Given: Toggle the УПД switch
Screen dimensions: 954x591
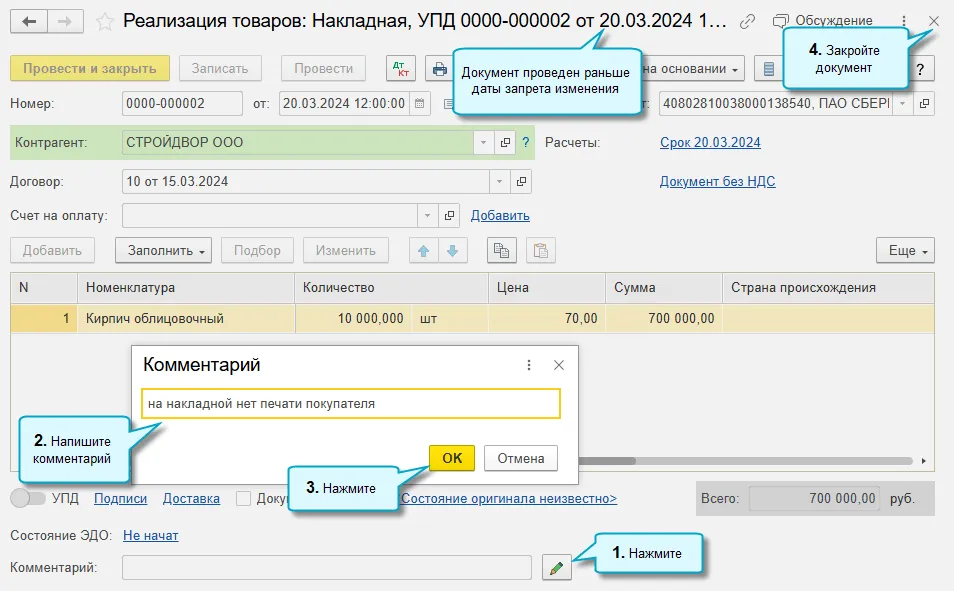Looking at the screenshot, I should click(x=28, y=498).
